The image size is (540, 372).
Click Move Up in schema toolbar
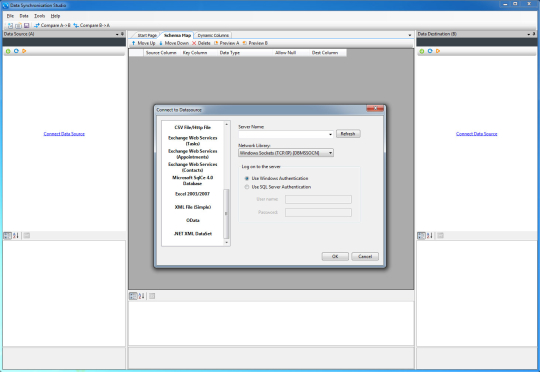[x=143, y=43]
